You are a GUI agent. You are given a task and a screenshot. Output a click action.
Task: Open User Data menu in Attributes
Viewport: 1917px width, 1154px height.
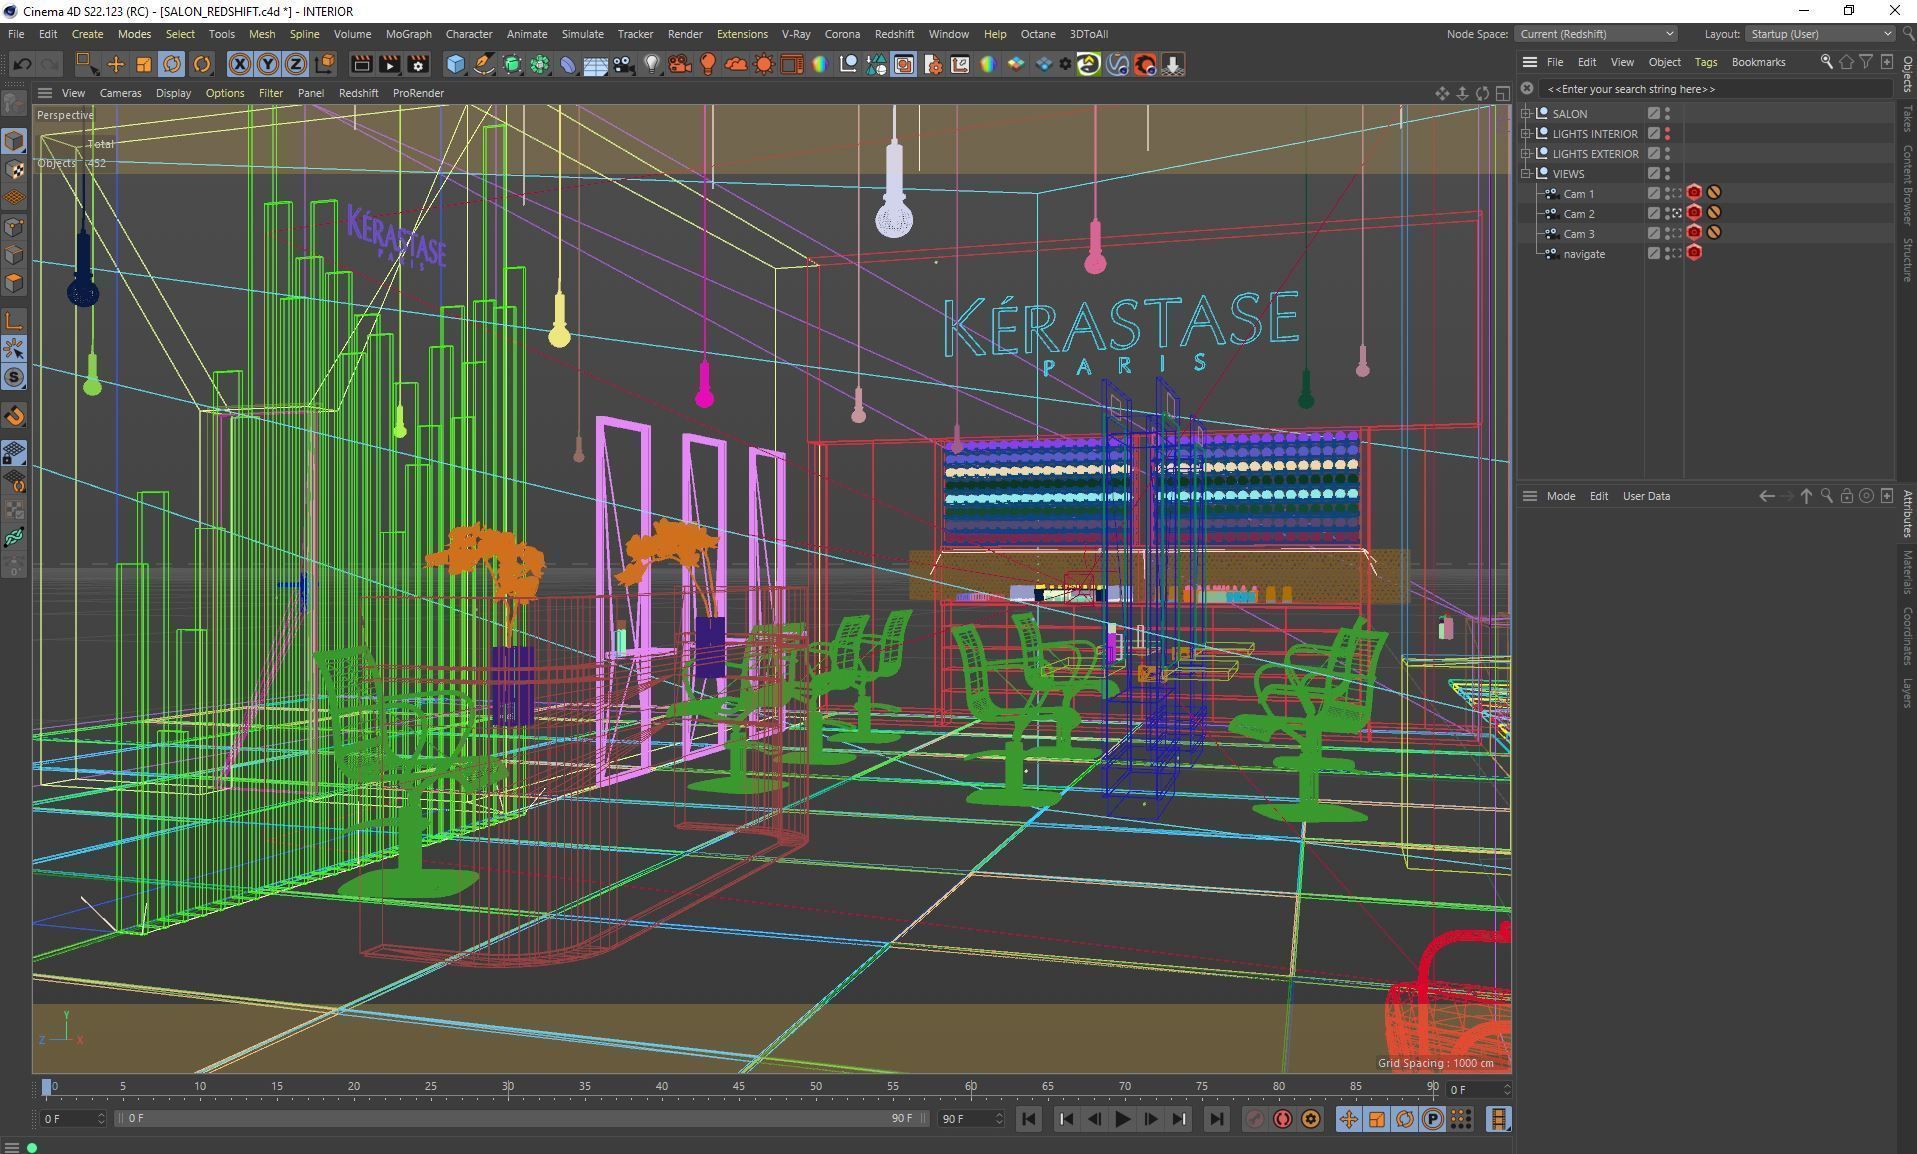click(1645, 496)
